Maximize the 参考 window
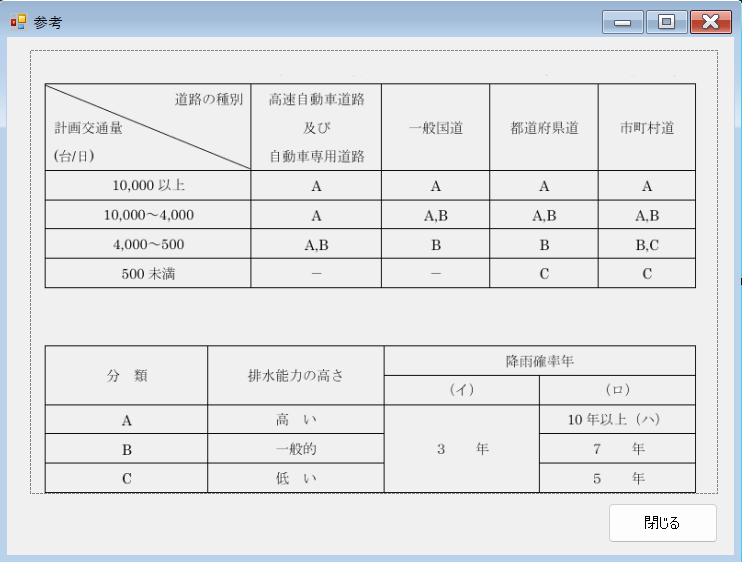Screen dimensions: 749x562 tap(666, 22)
